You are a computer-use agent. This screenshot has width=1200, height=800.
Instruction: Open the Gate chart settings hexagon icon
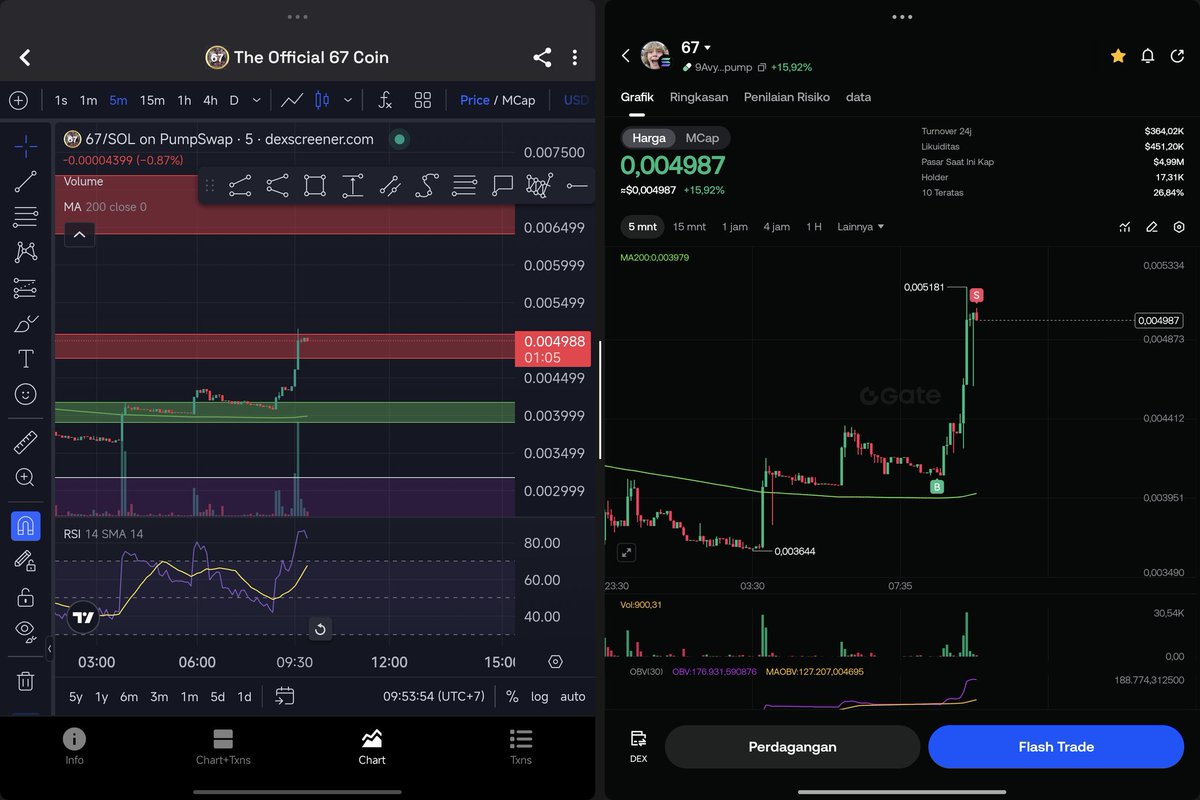tap(1179, 227)
